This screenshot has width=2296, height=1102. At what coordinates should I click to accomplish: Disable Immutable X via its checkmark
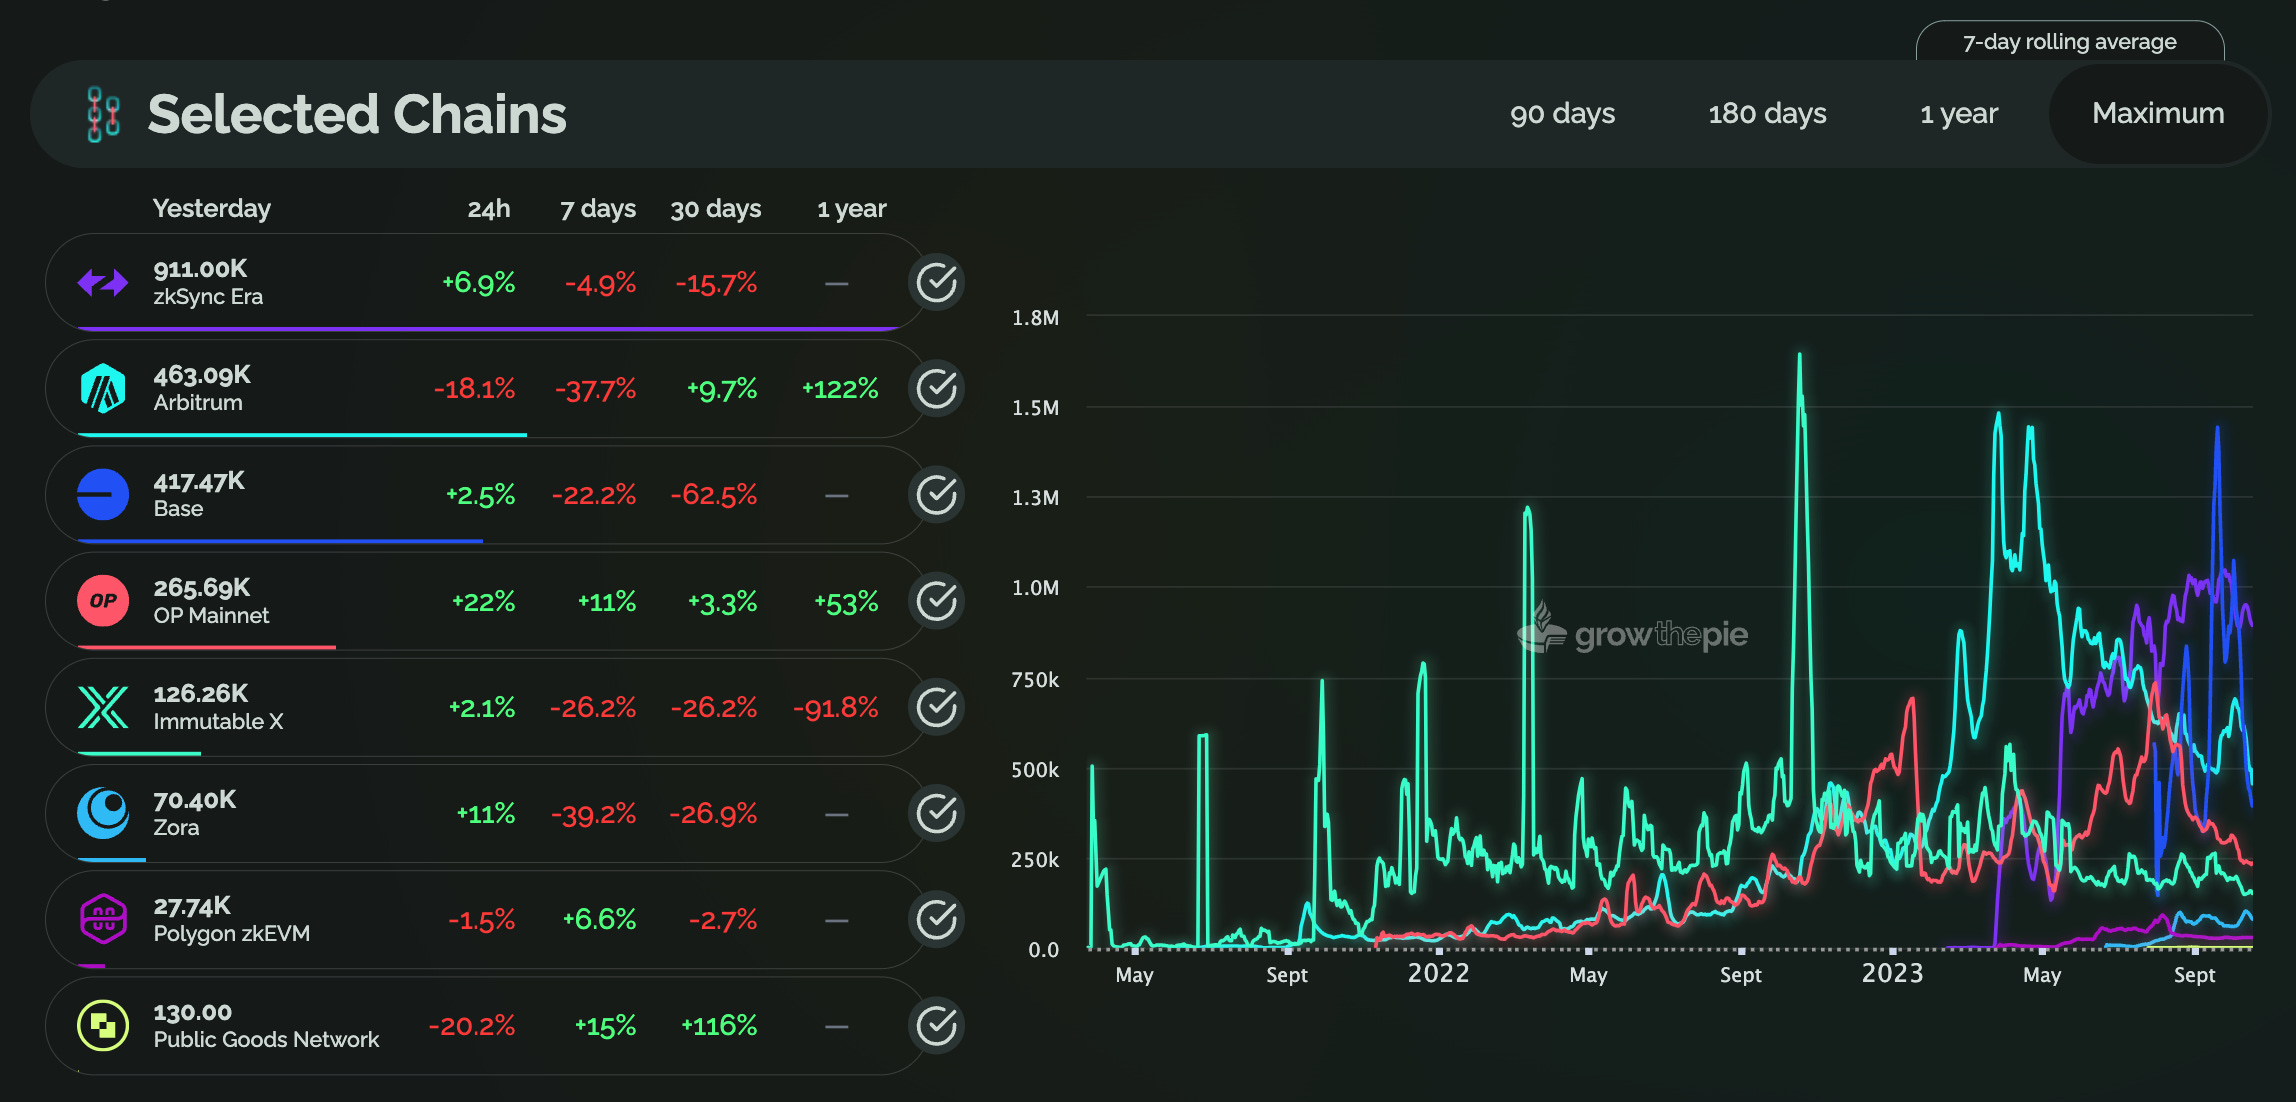pyautogui.click(x=937, y=707)
